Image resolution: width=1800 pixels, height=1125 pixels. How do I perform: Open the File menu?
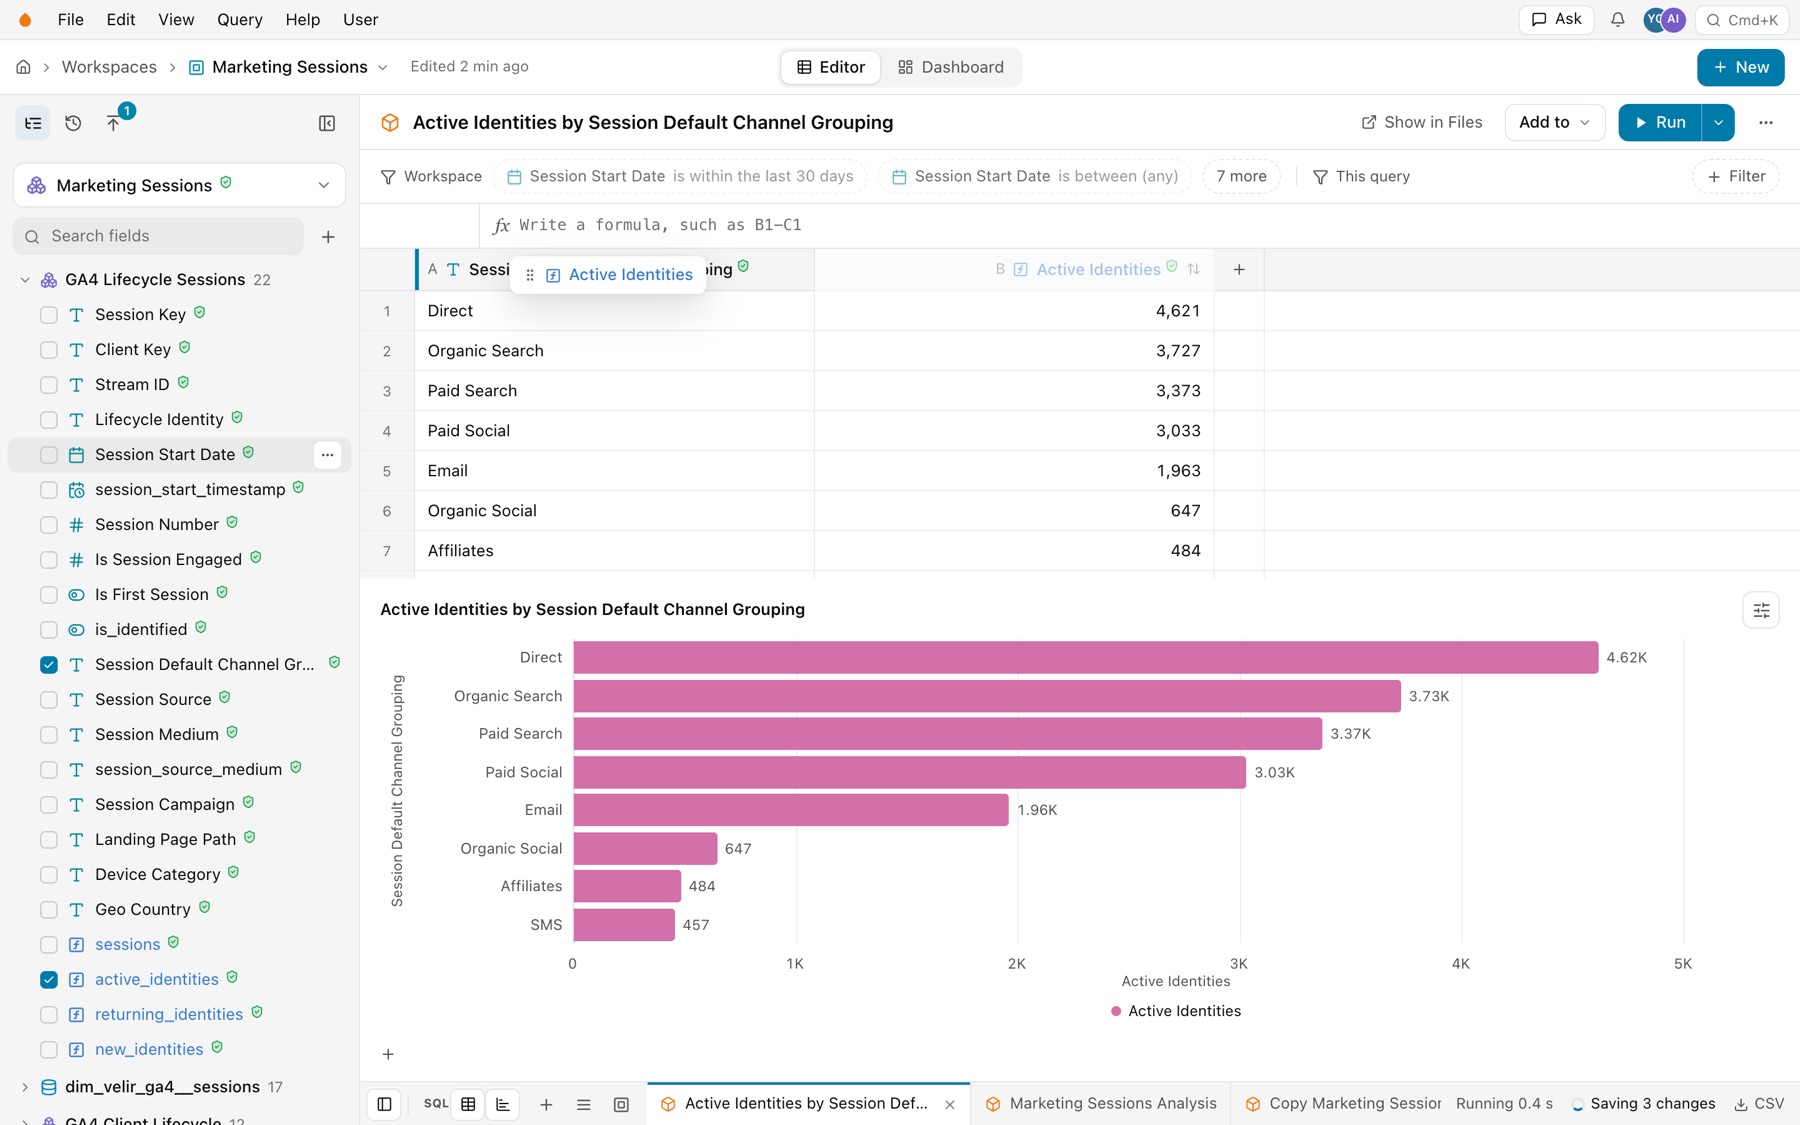pyautogui.click(x=71, y=20)
